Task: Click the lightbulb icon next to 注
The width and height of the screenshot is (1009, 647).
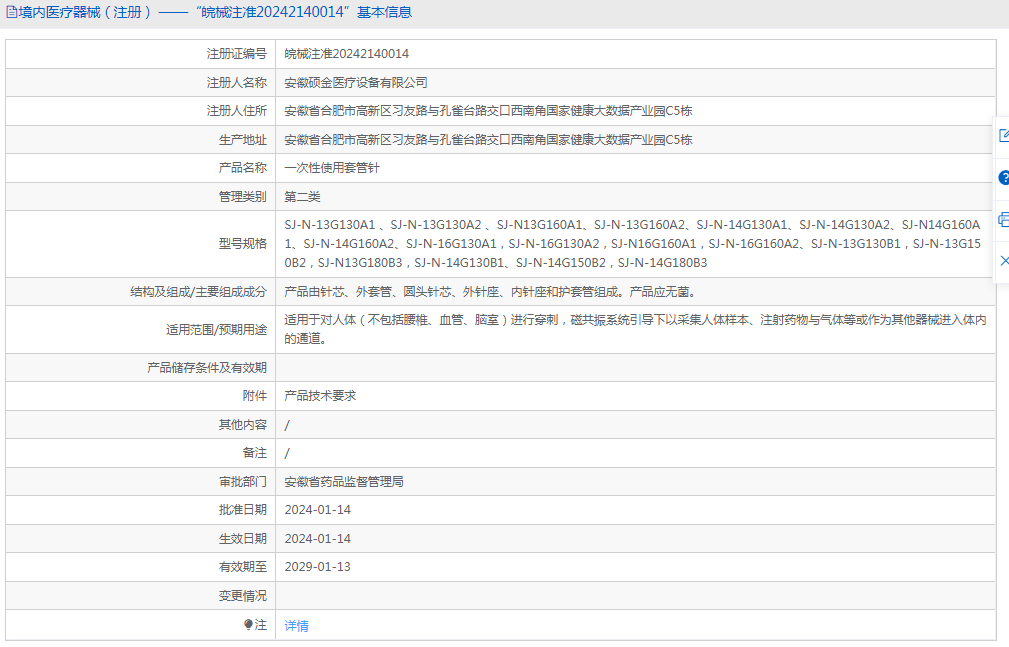Action: tap(248, 624)
